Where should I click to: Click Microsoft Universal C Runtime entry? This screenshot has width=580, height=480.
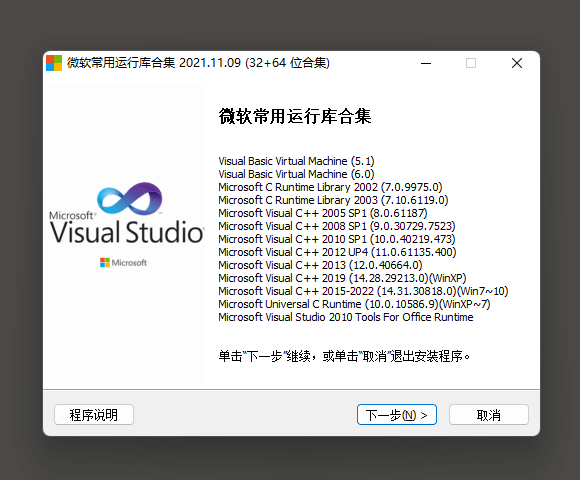coord(354,304)
